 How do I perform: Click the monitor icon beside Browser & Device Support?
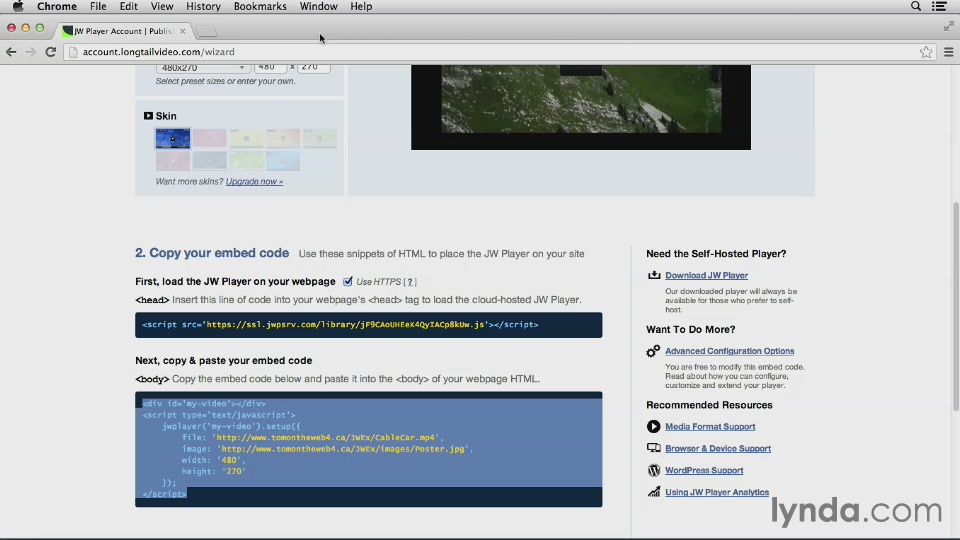tap(653, 448)
